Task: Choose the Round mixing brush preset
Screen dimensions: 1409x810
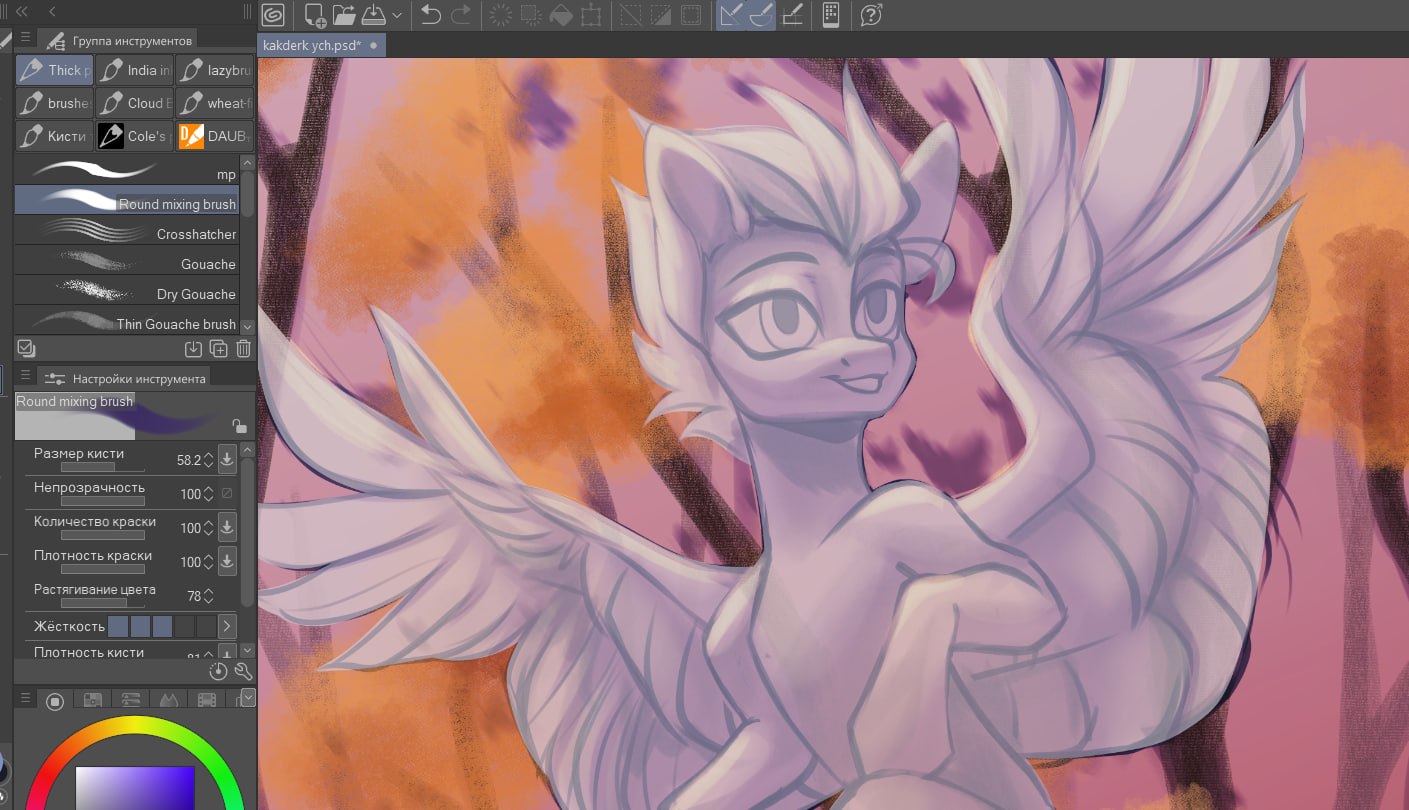Action: tap(127, 200)
